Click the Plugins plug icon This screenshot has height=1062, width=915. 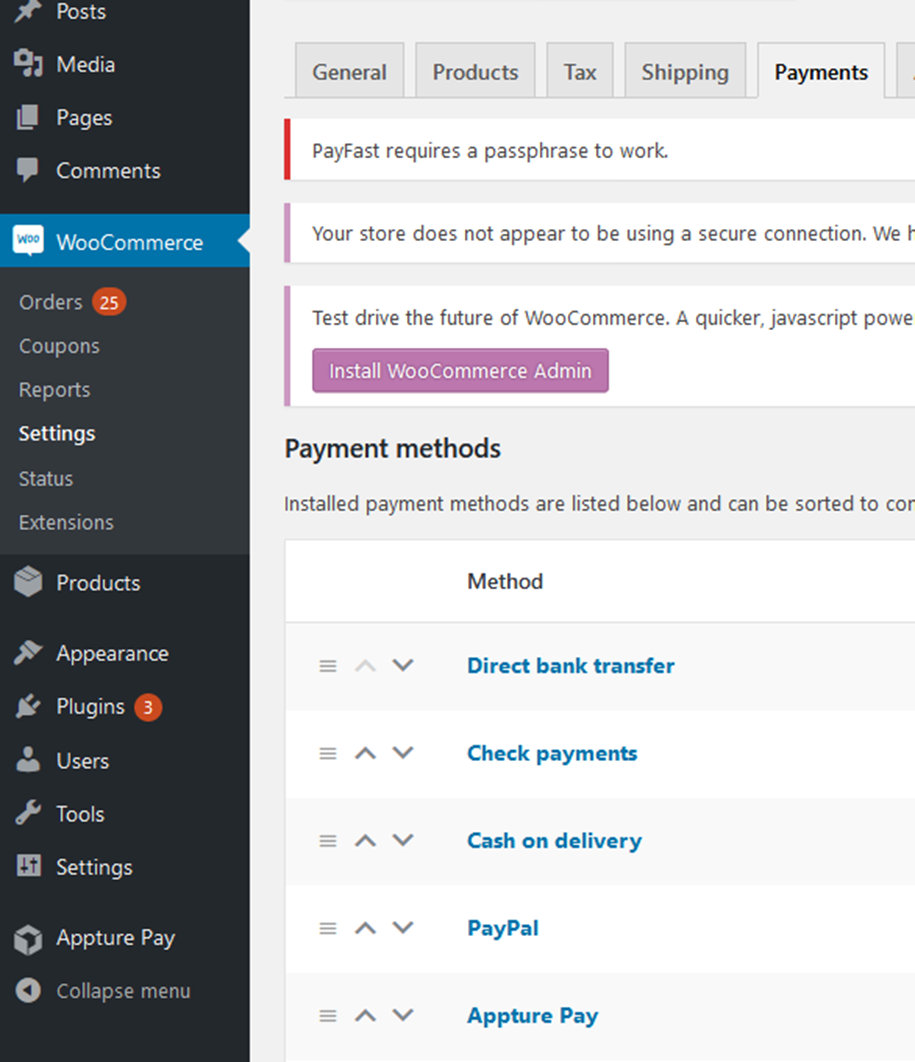[x=28, y=707]
